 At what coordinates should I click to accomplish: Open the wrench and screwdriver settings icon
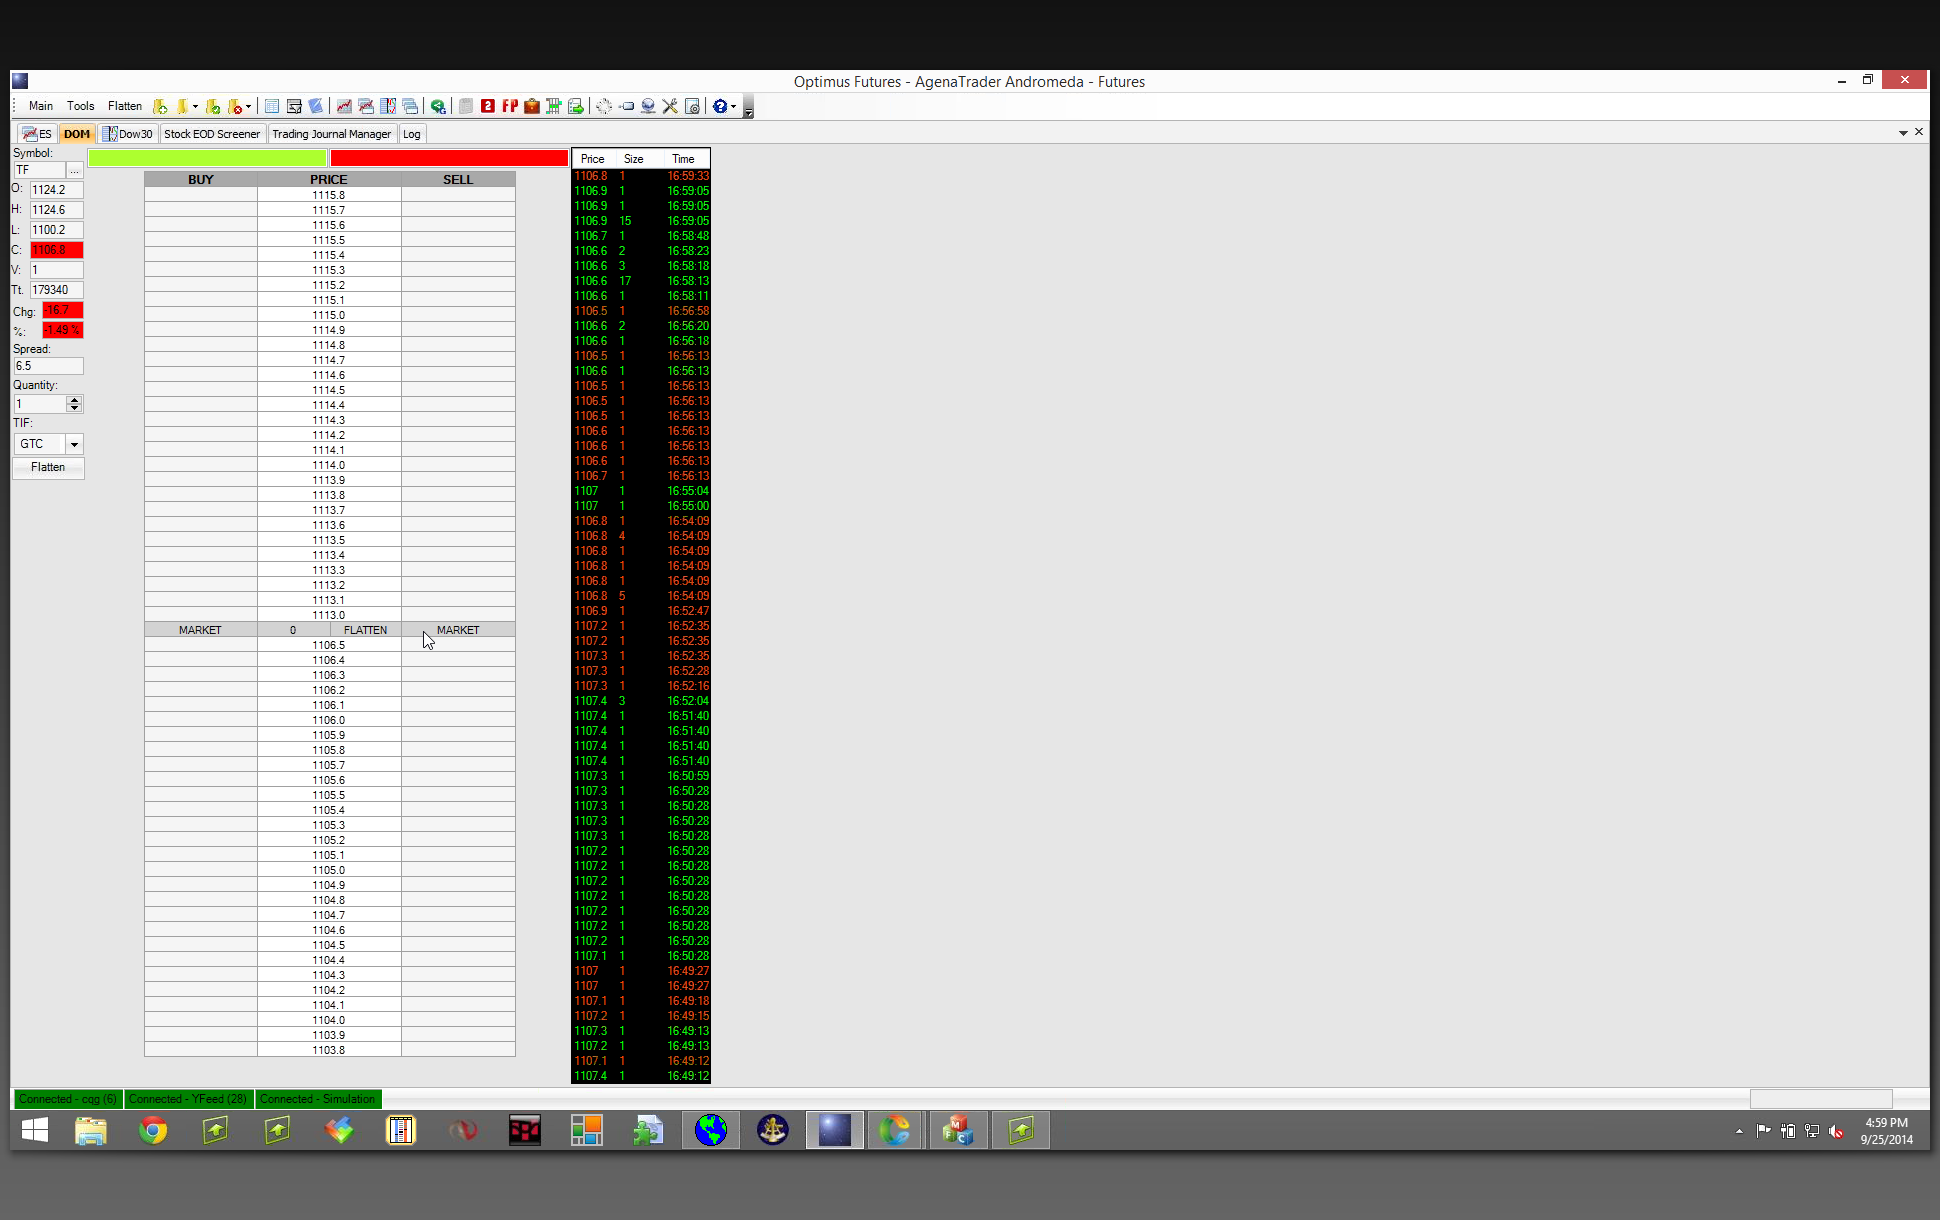670,106
